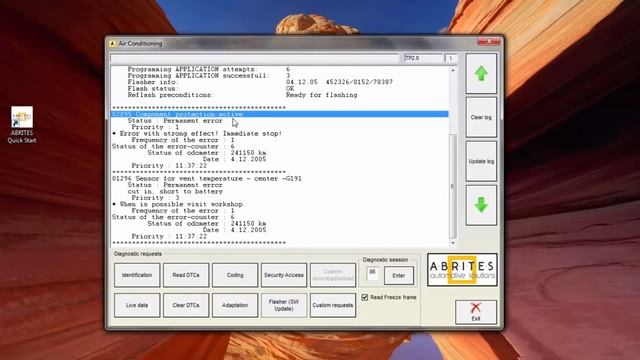The height and width of the screenshot is (360, 640).
Task: Click the log vertical scrollbar thumb
Action: (x=453, y=187)
